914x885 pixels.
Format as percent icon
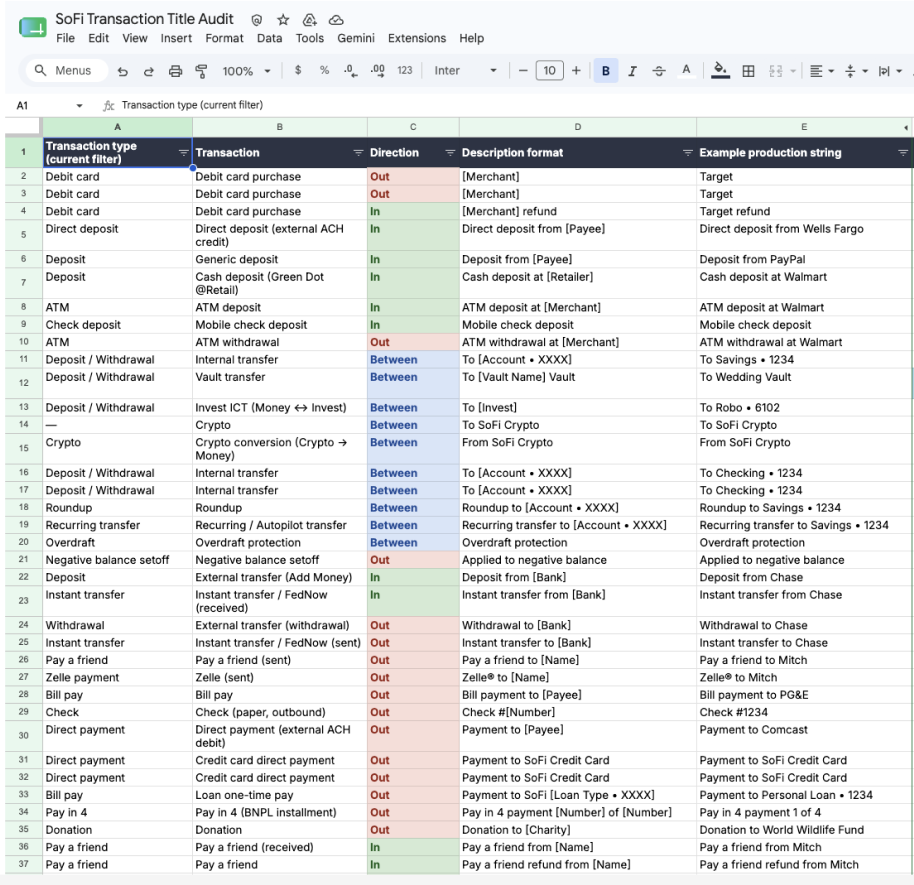(324, 71)
